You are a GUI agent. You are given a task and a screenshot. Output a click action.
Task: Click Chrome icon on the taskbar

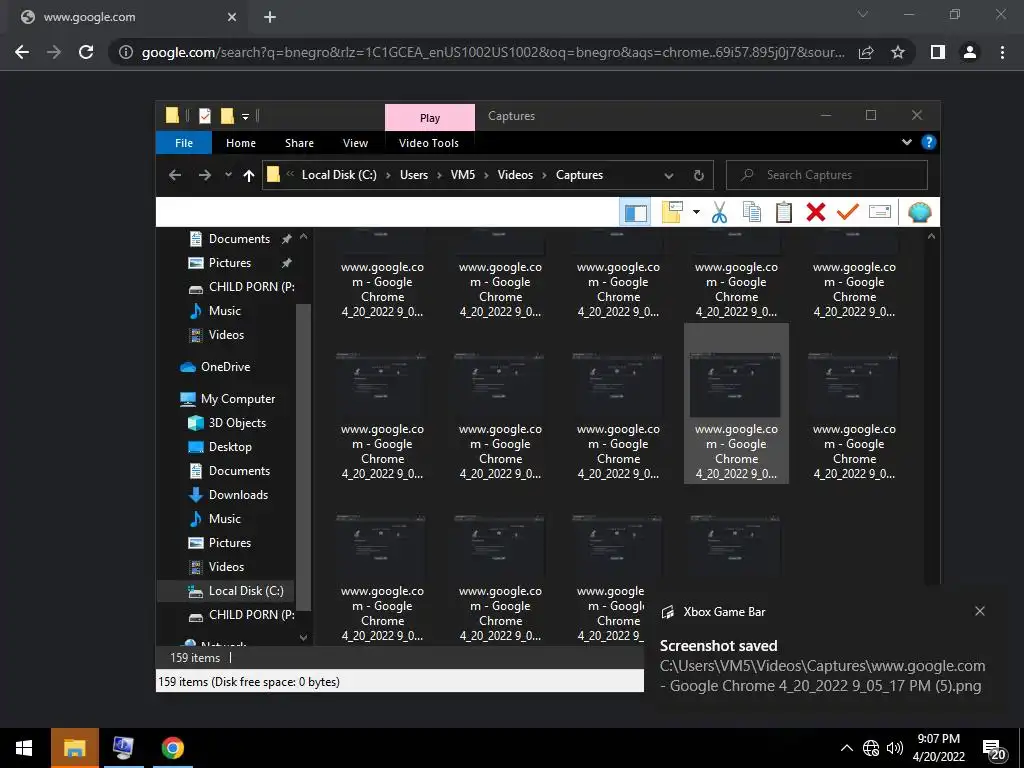click(x=172, y=748)
